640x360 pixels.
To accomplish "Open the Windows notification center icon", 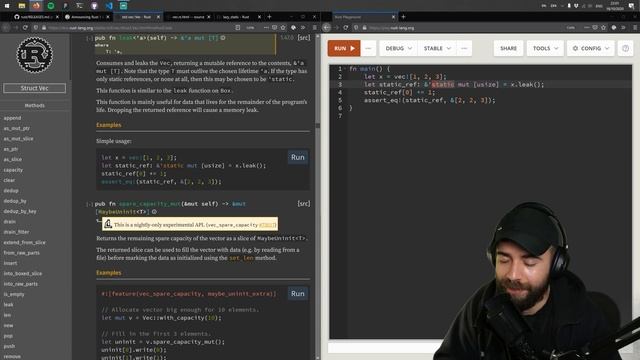I will pos(631,6).
